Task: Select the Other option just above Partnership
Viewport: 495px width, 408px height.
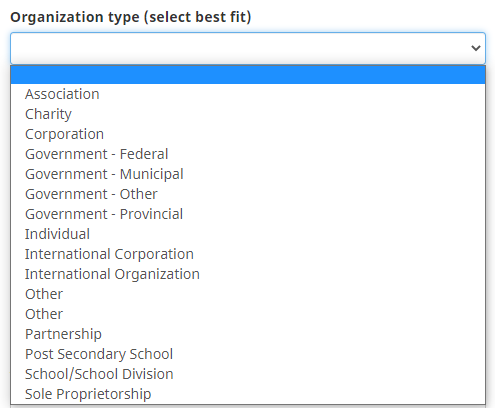Action: [248, 314]
